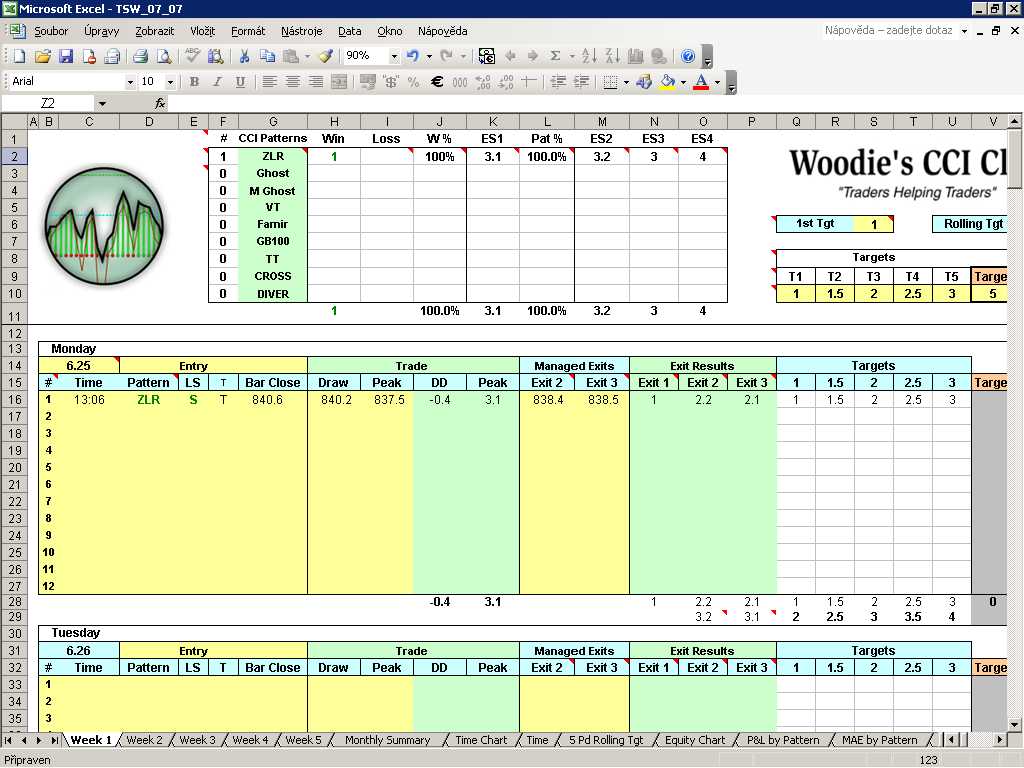The image size is (1024, 768).
Task: Activate the Format Painter brush
Action: 326,56
